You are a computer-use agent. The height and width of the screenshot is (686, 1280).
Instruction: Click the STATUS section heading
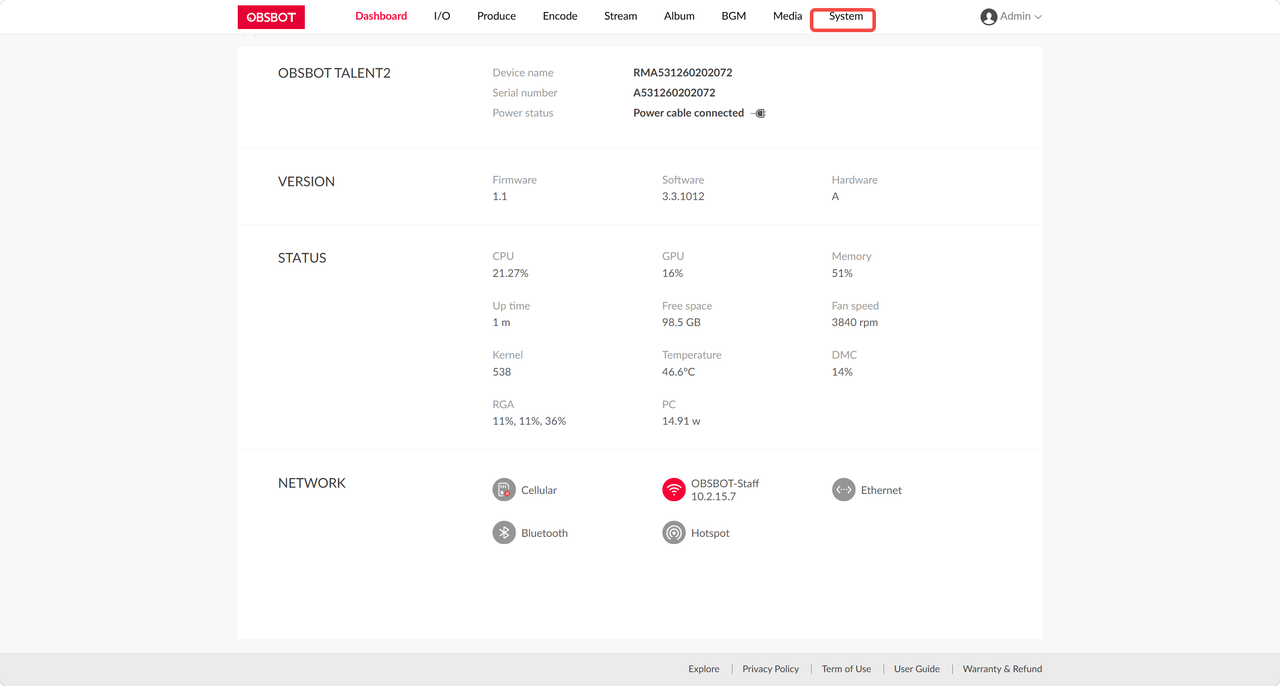302,258
